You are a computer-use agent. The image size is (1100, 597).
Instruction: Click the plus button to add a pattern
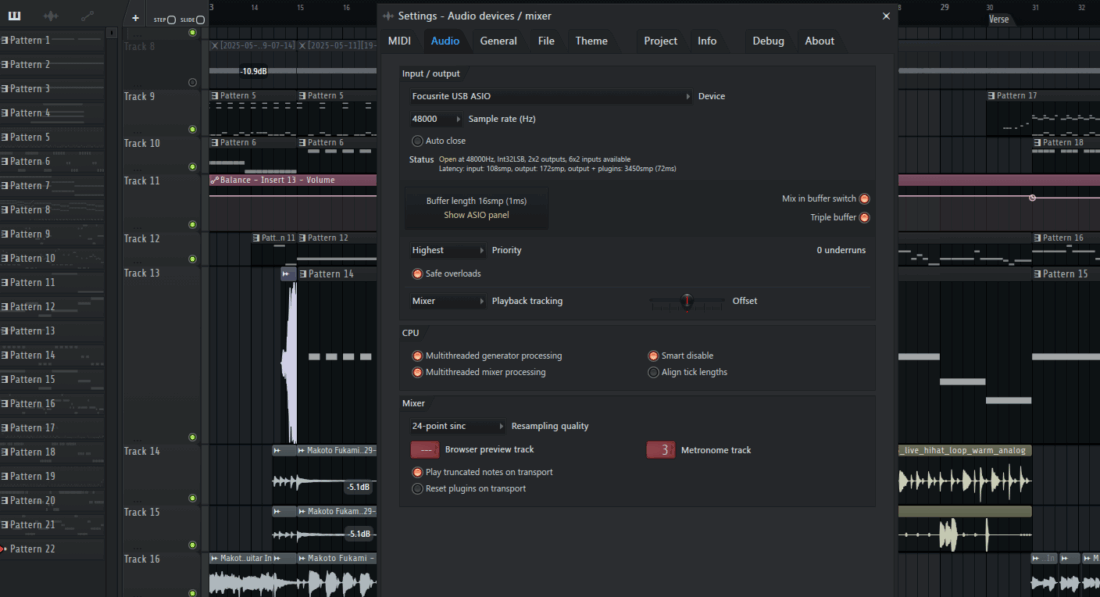click(135, 18)
